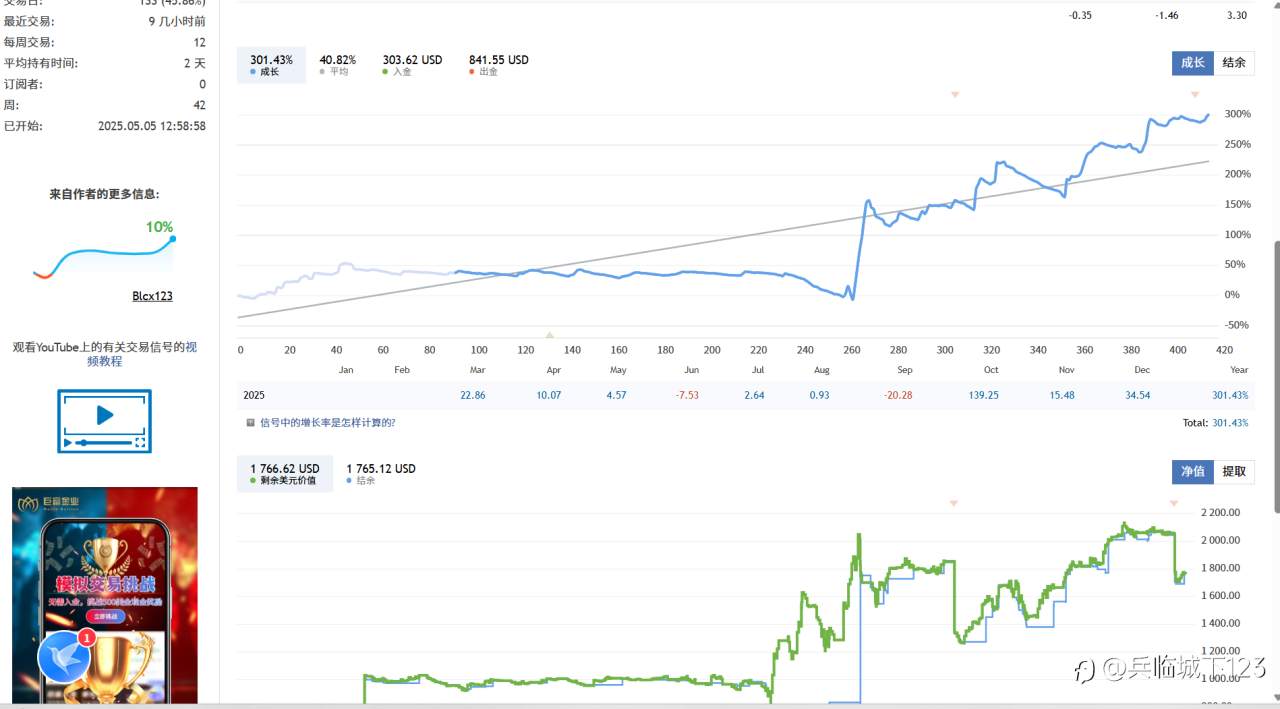This screenshot has width=1280, height=709.
Task: Click the blue bird chat notification icon
Action: pyautogui.click(x=65, y=656)
